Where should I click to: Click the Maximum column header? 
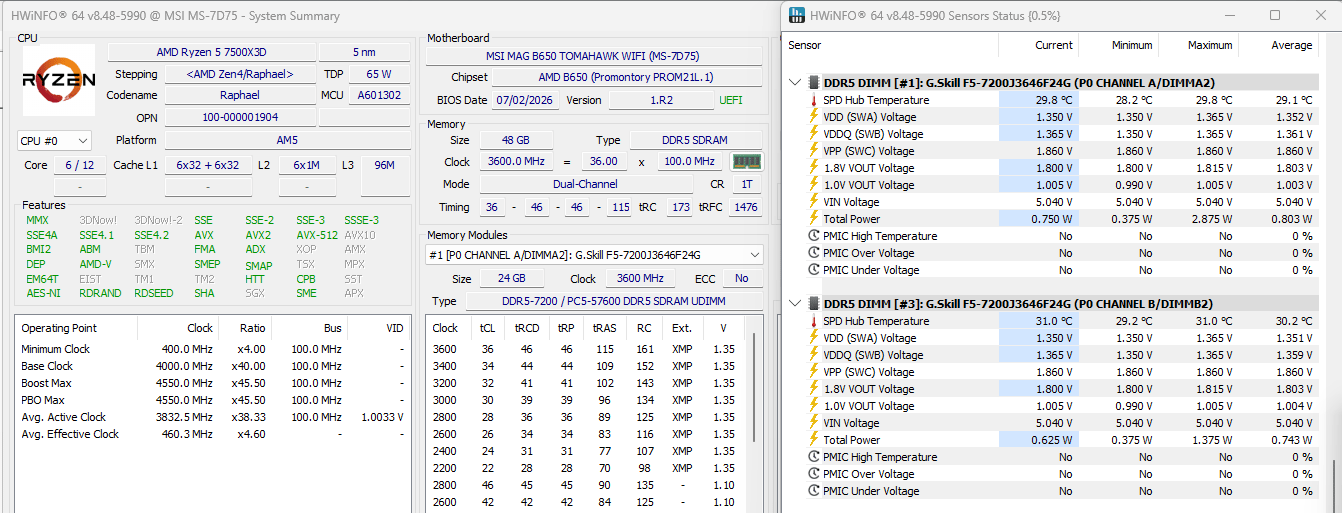click(x=1198, y=45)
